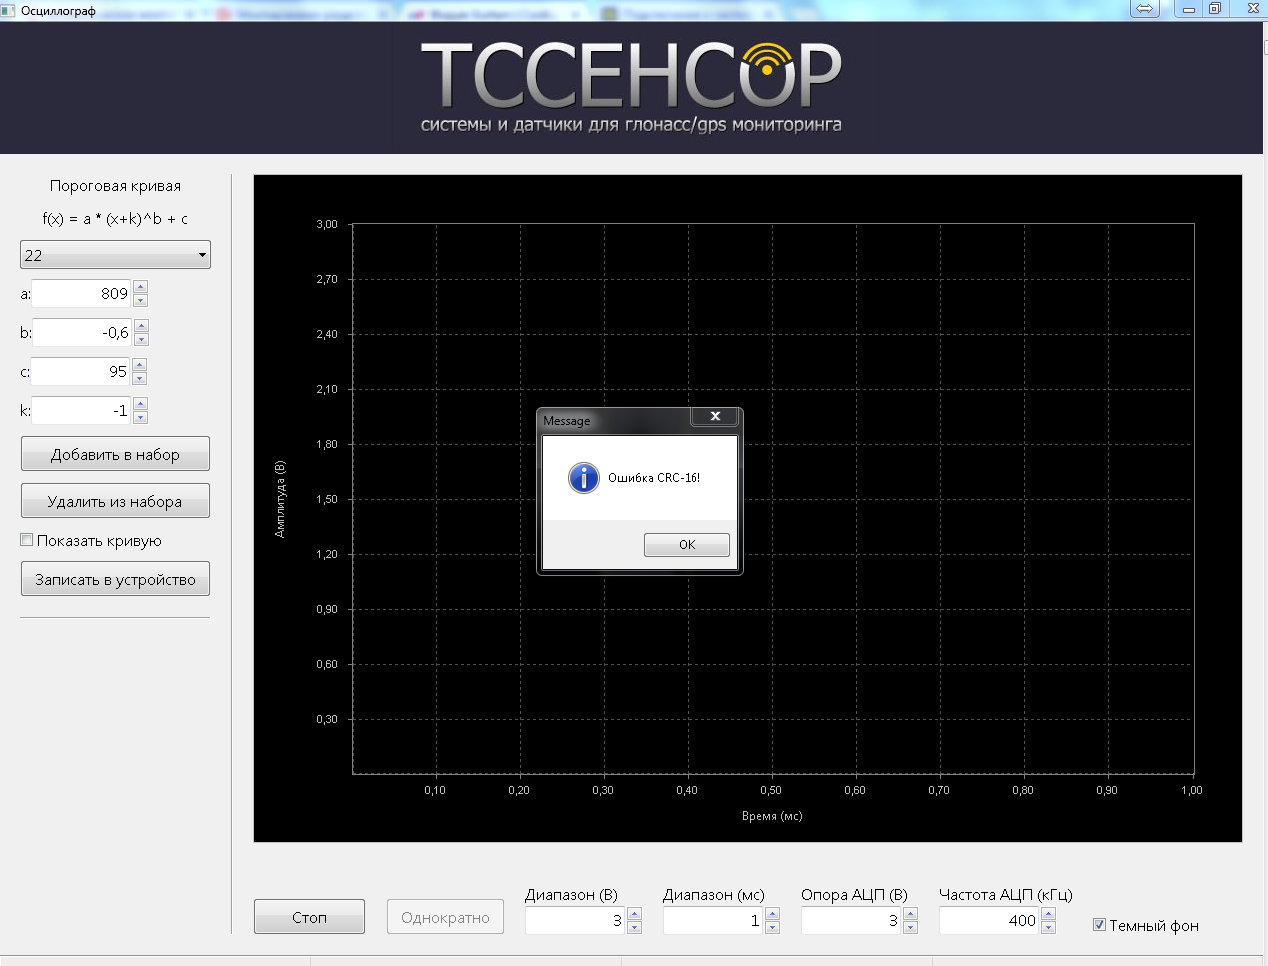Click the 'Удалить из набора' button
1268x966 pixels.
[x=115, y=501]
